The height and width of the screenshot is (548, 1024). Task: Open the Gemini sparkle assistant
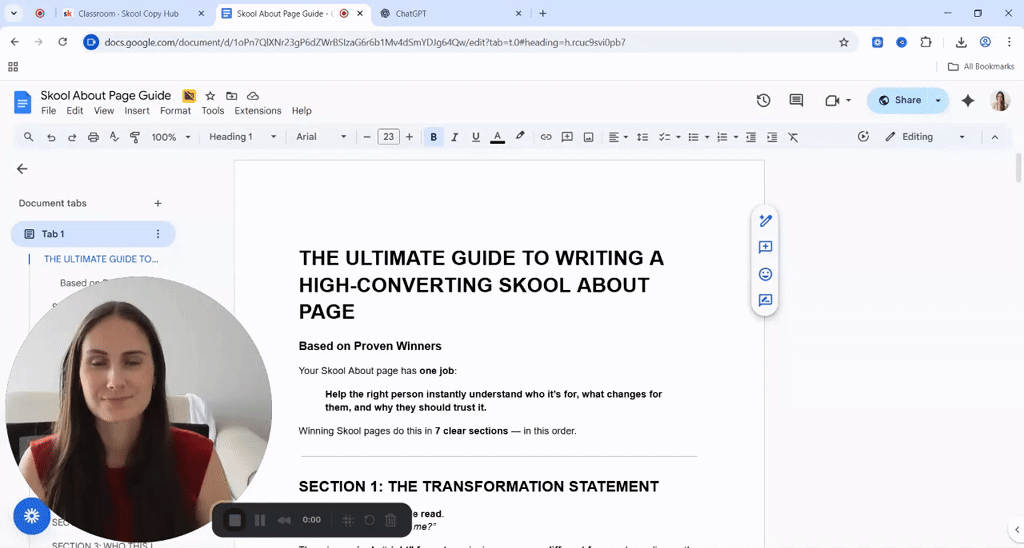(x=968, y=101)
